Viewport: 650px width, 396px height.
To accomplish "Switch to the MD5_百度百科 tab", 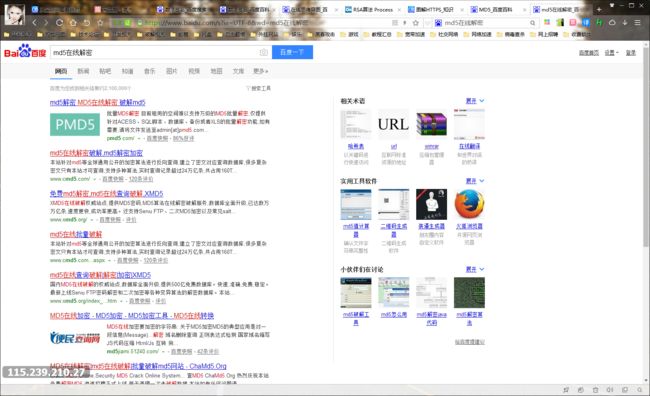I will click(x=497, y=10).
